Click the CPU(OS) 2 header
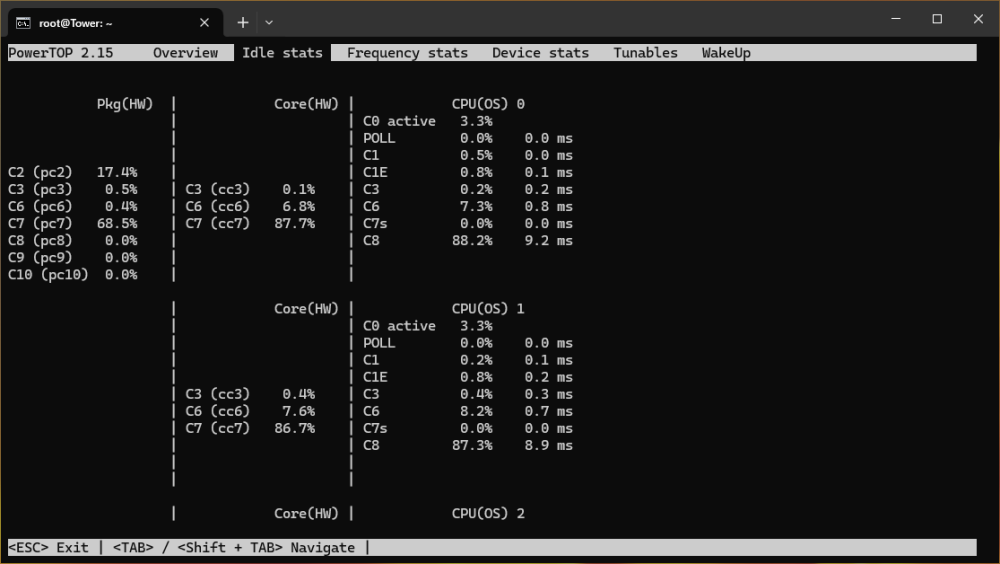This screenshot has height=564, width=1000. click(x=488, y=514)
